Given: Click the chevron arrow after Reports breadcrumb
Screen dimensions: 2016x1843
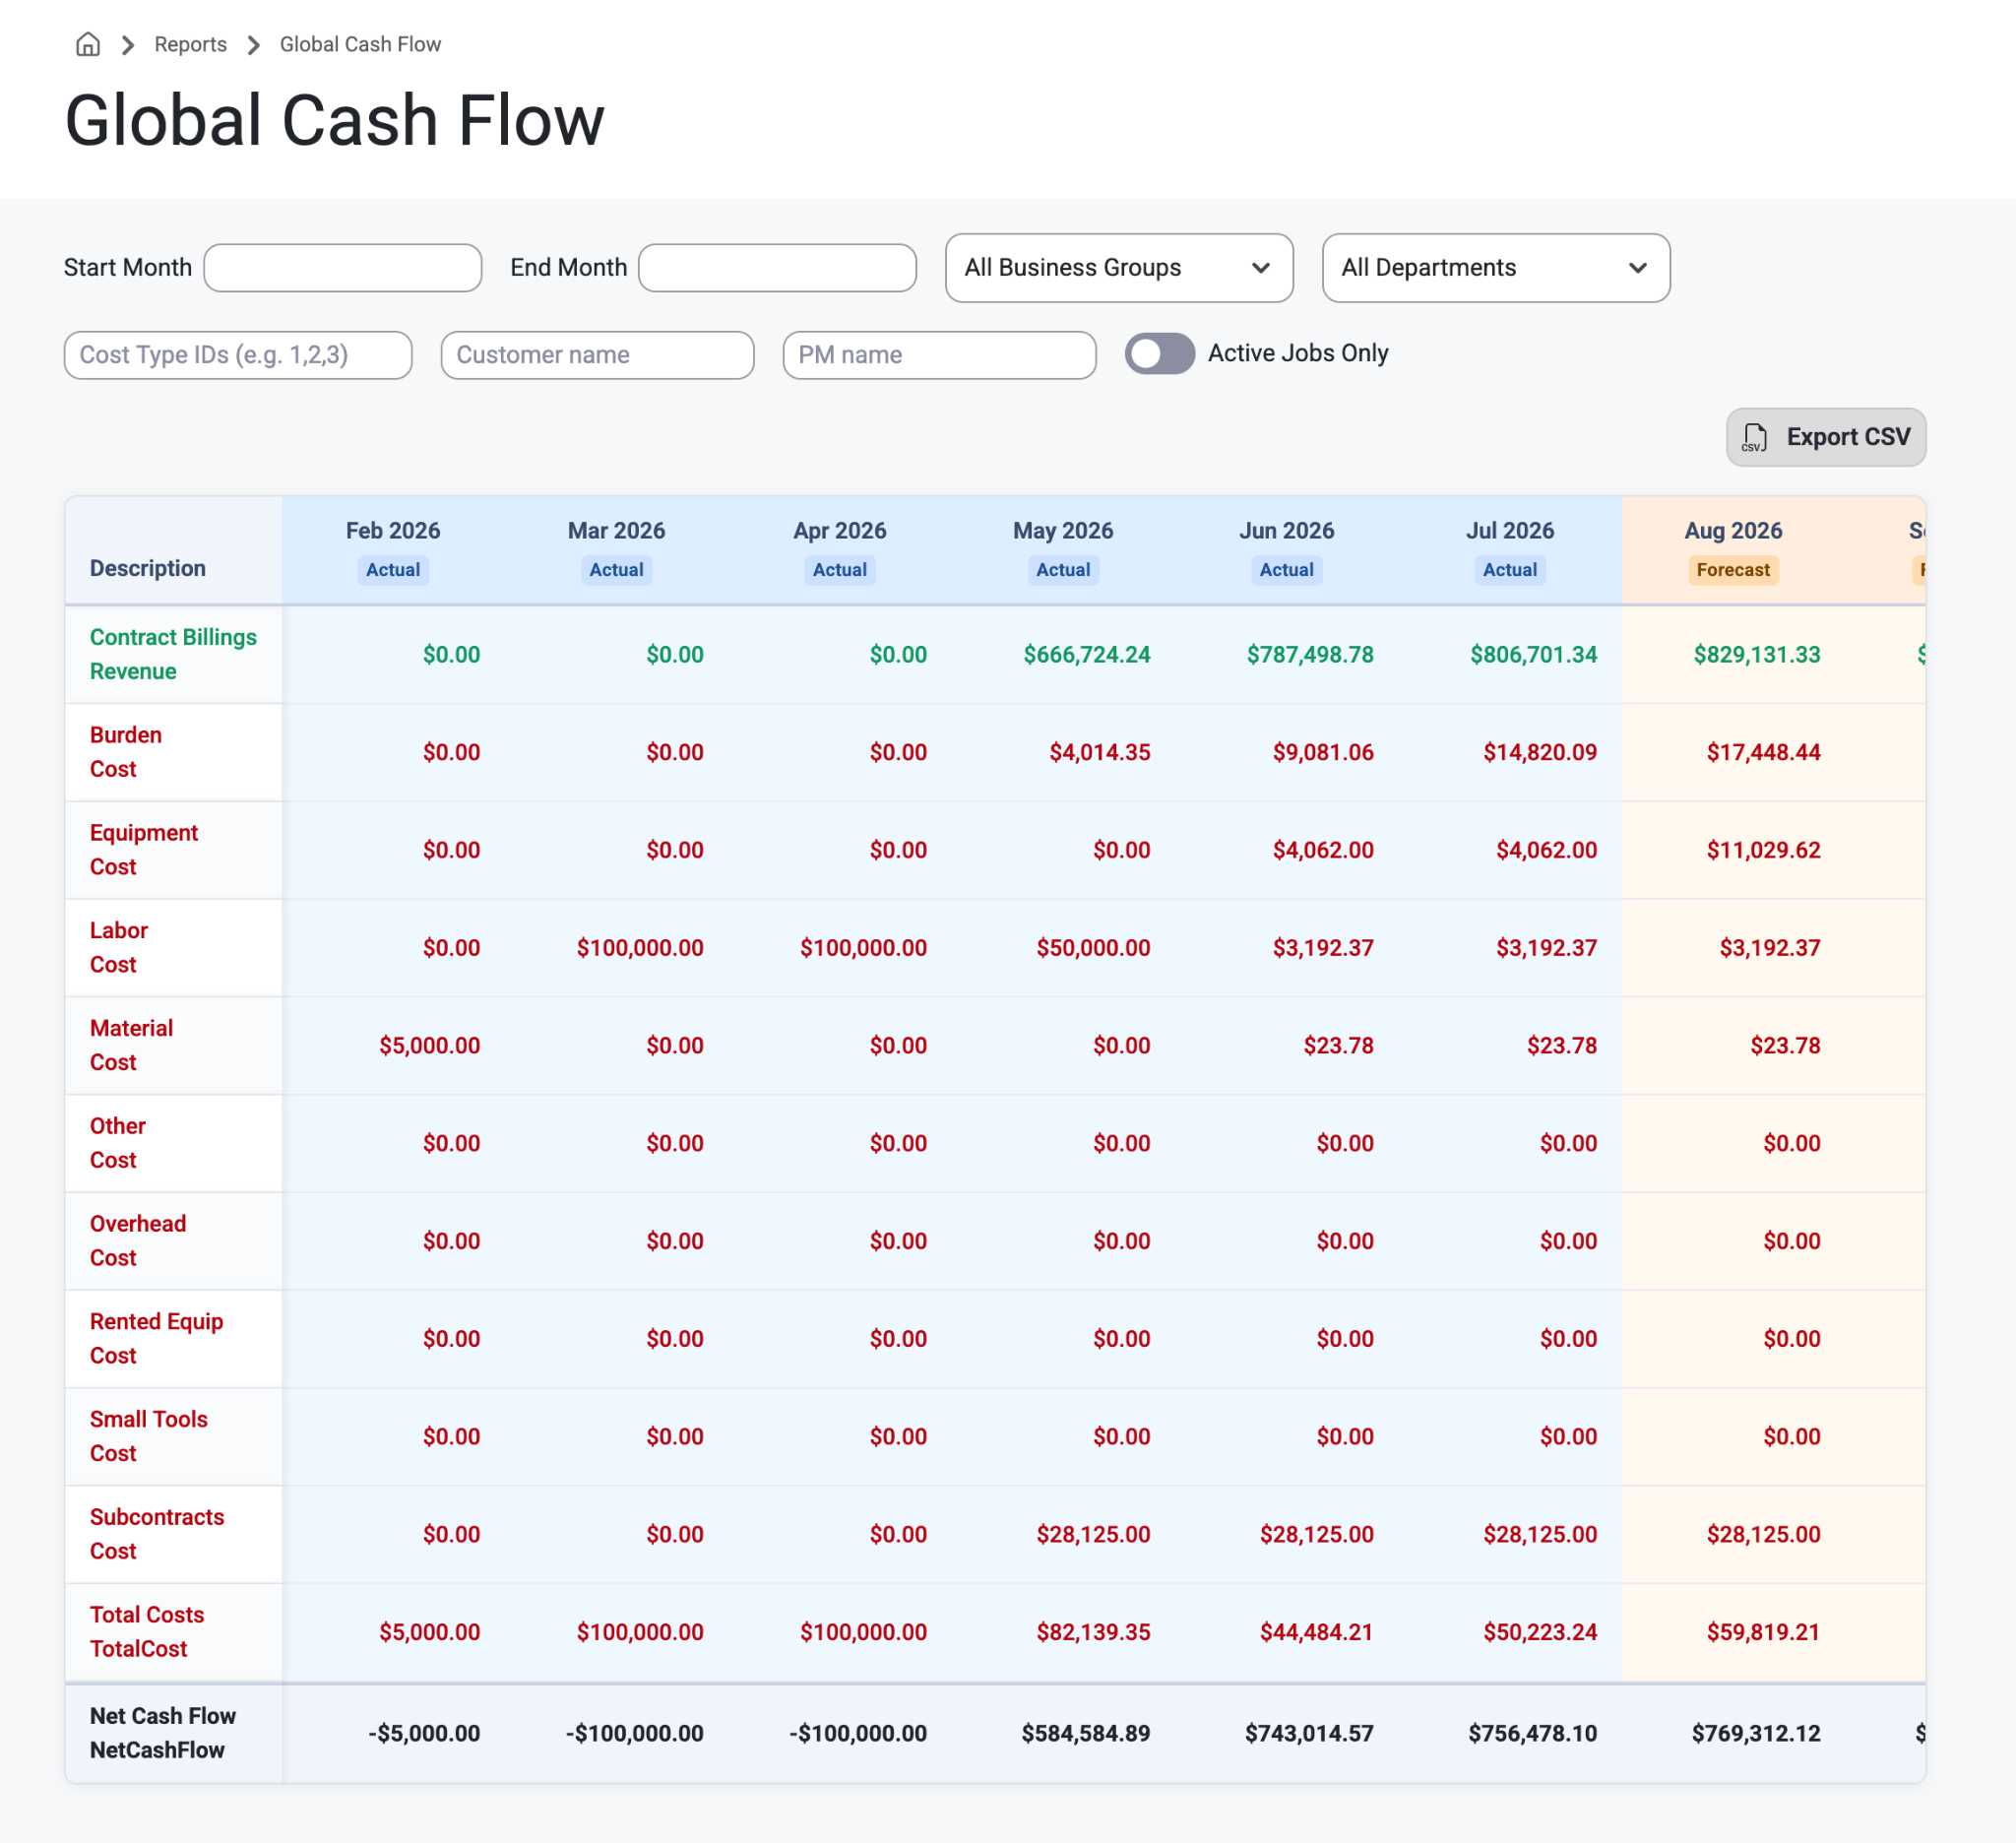Looking at the screenshot, I should (x=254, y=45).
